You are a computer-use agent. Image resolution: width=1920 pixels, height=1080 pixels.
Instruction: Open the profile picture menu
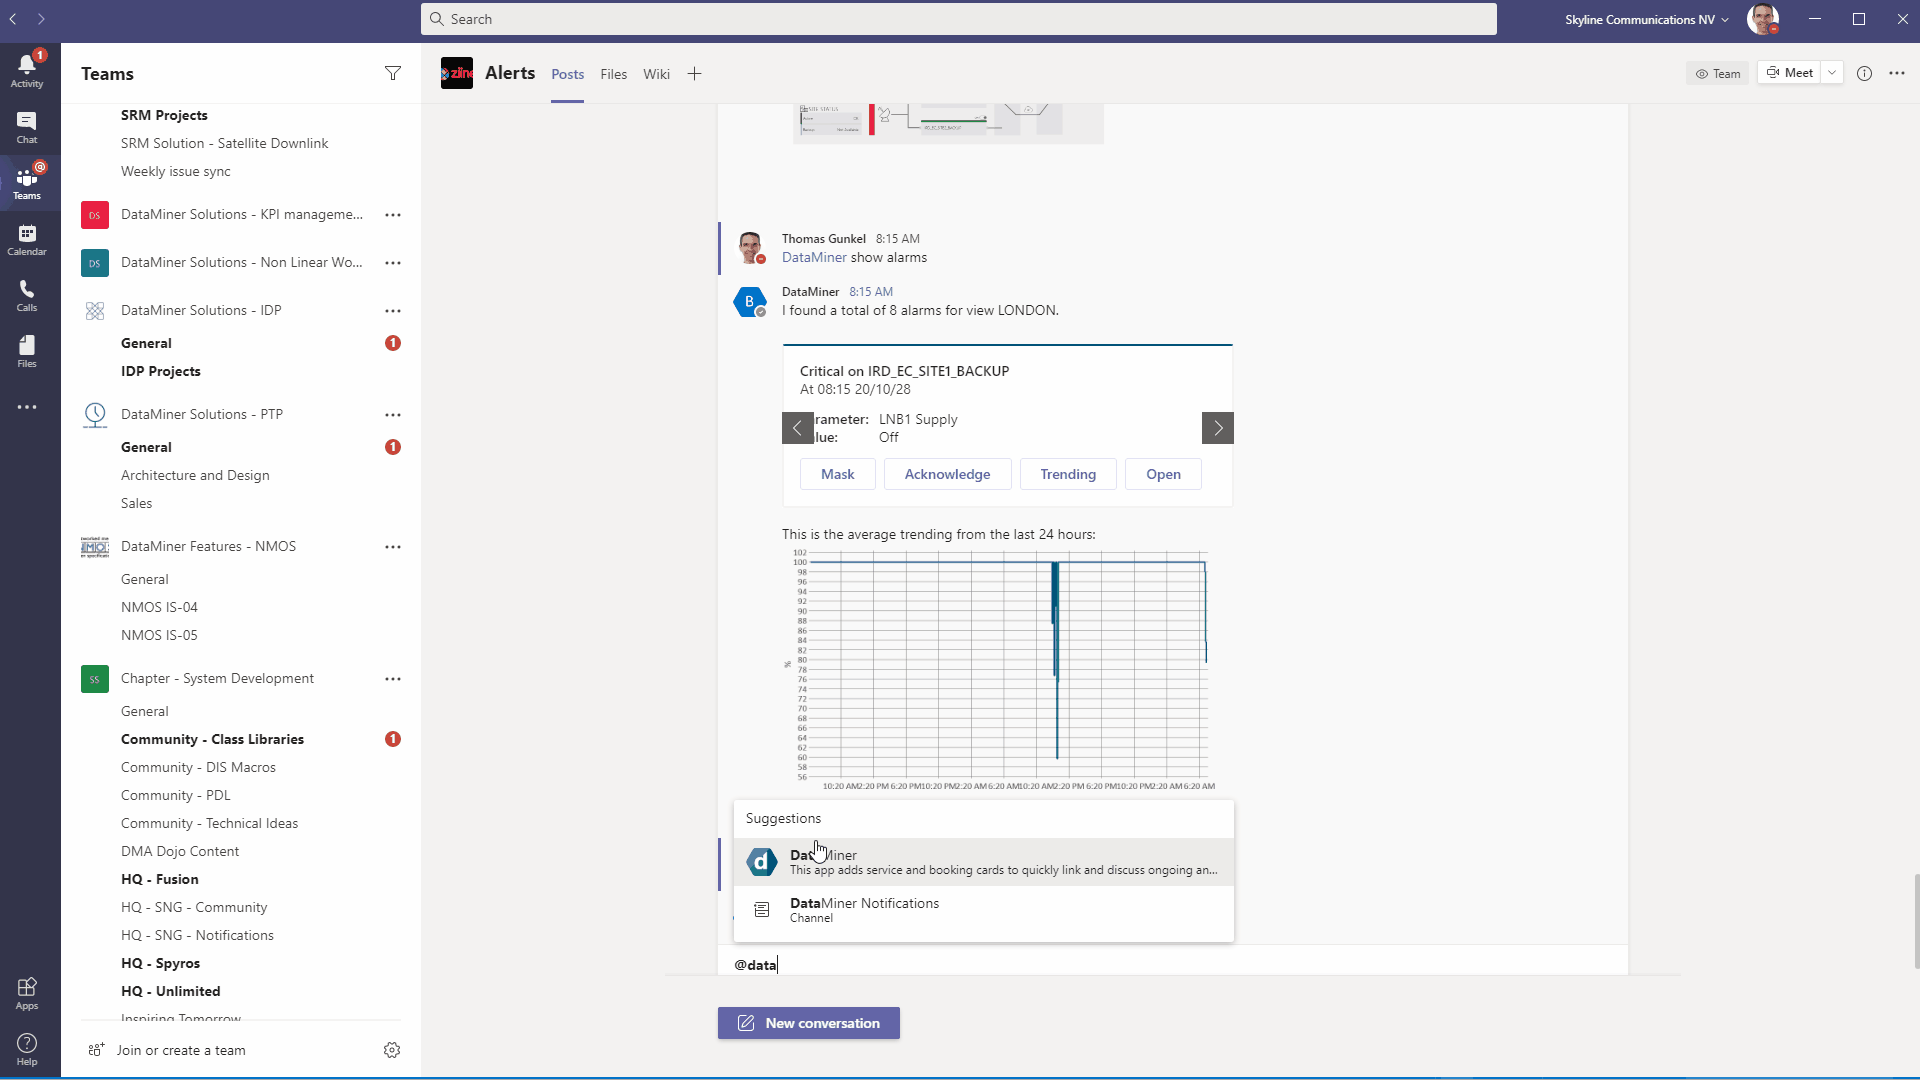coord(1762,19)
